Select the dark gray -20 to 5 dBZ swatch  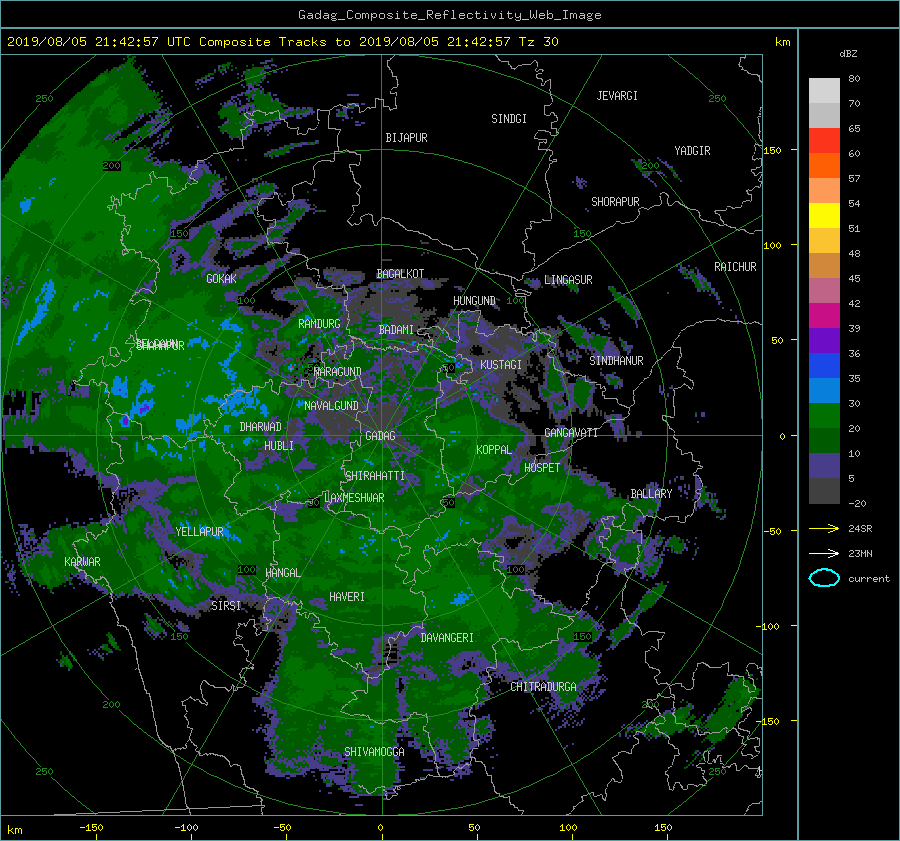(x=824, y=491)
